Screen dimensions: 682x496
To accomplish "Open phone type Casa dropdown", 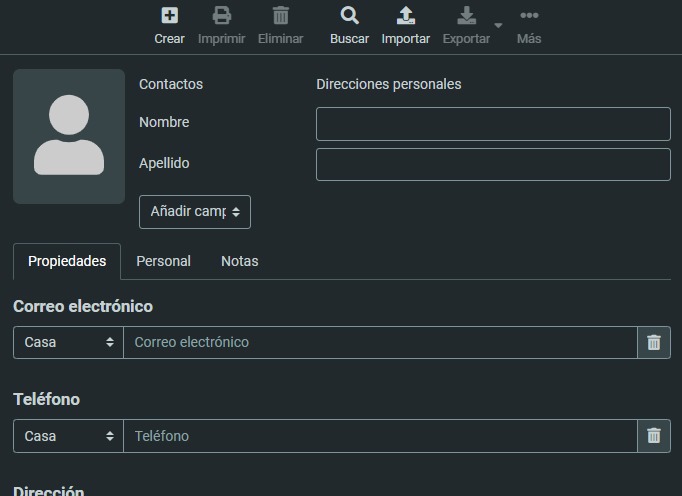I will 68,436.
